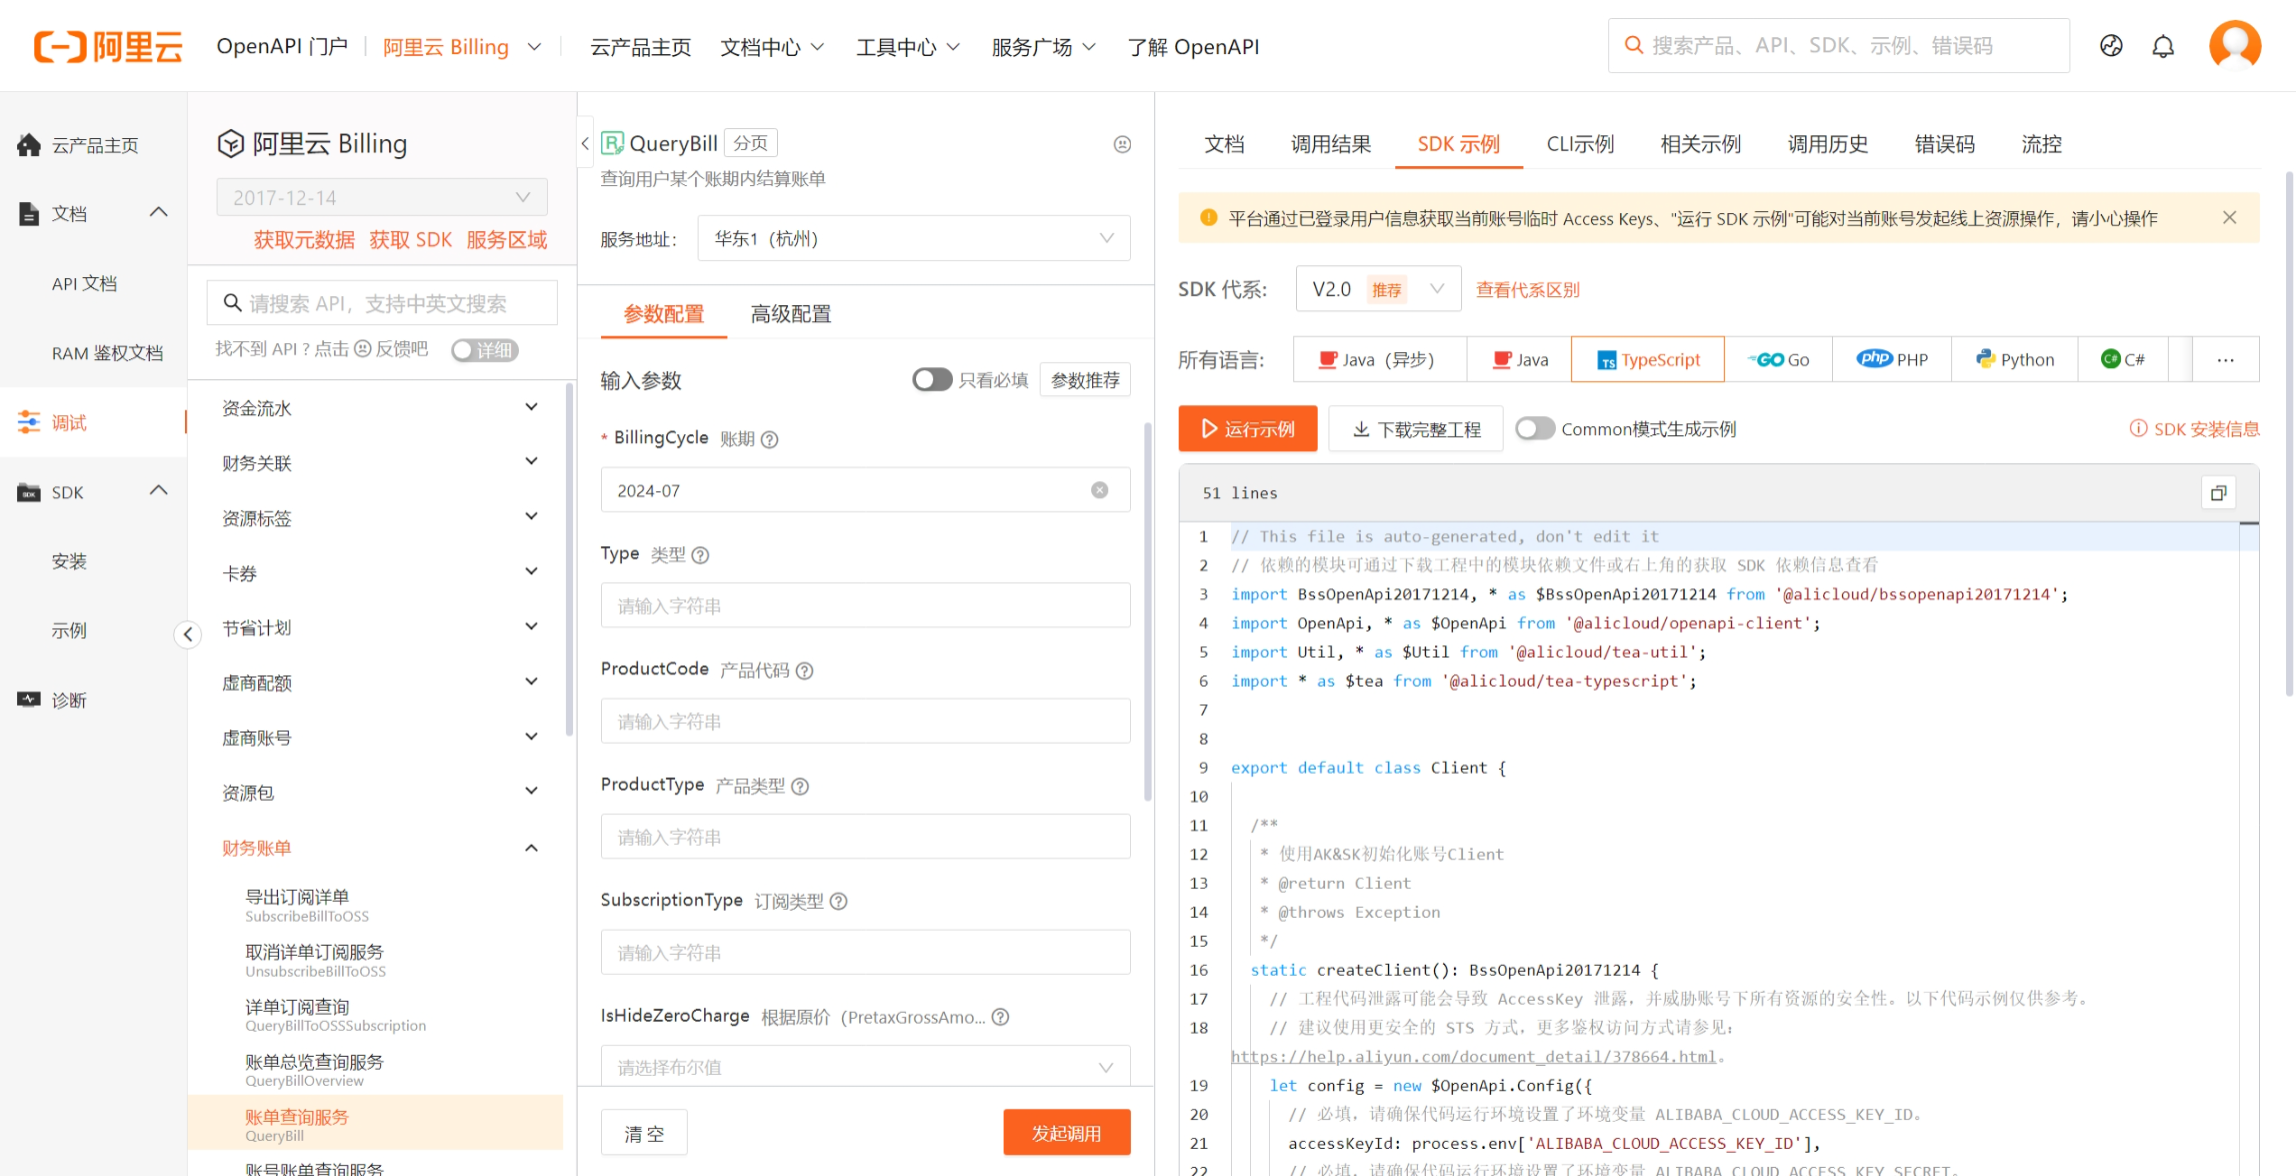
Task: Open the 服务地址 region dropdown
Action: coord(914,238)
